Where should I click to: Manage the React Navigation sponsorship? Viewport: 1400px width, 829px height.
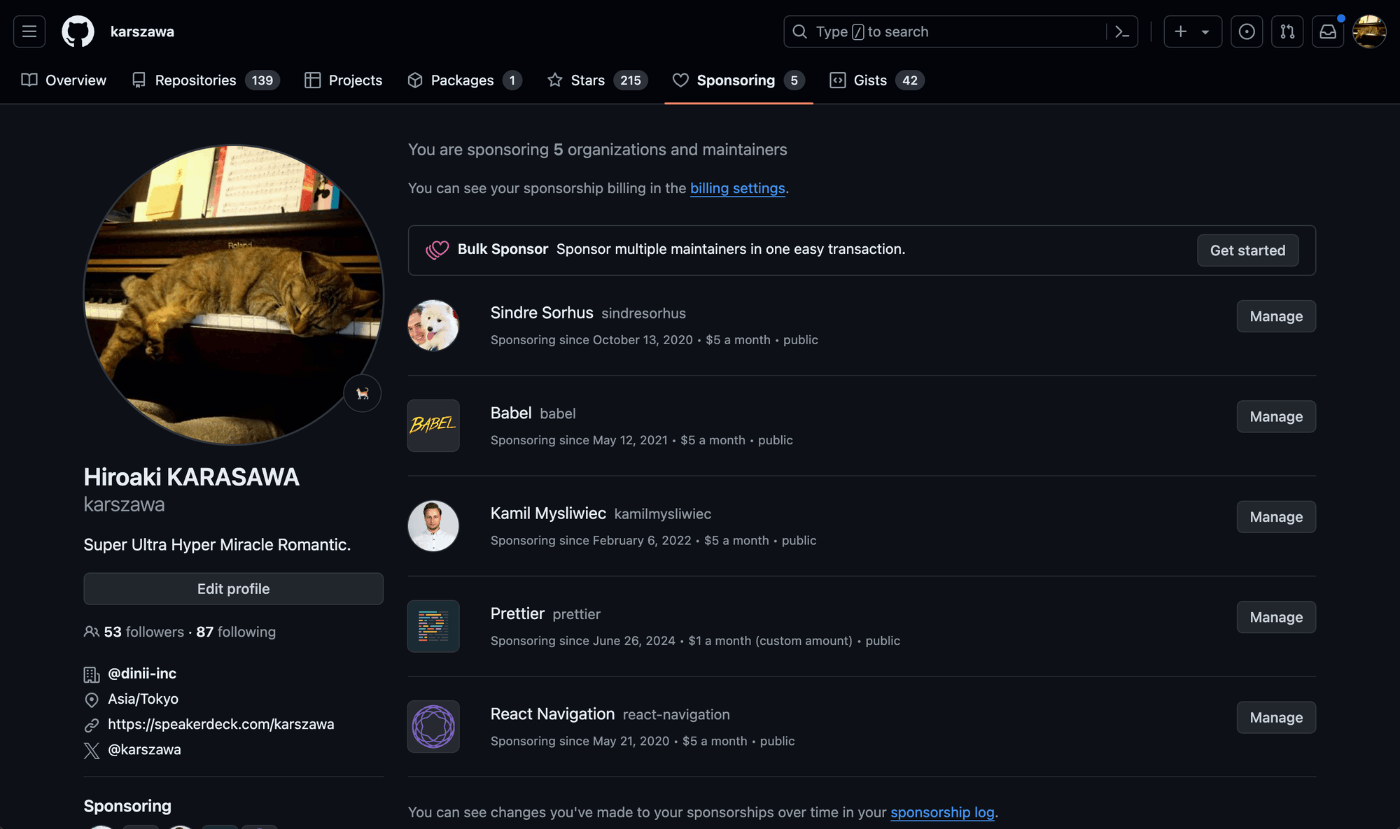pos(1276,717)
